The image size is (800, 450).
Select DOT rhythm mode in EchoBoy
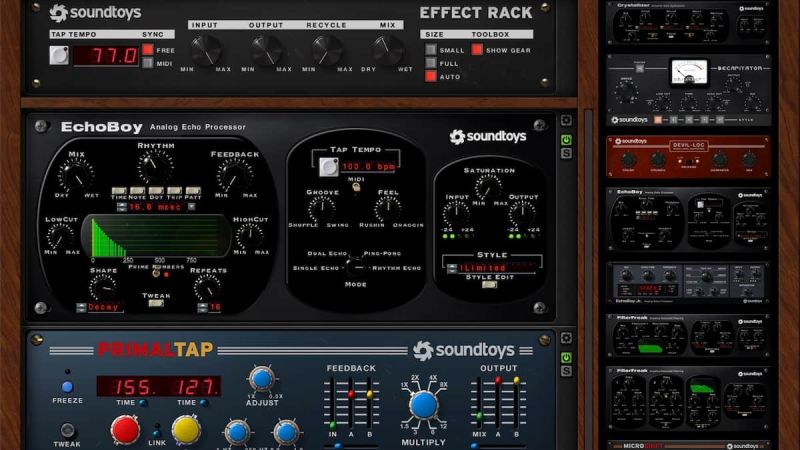156,192
